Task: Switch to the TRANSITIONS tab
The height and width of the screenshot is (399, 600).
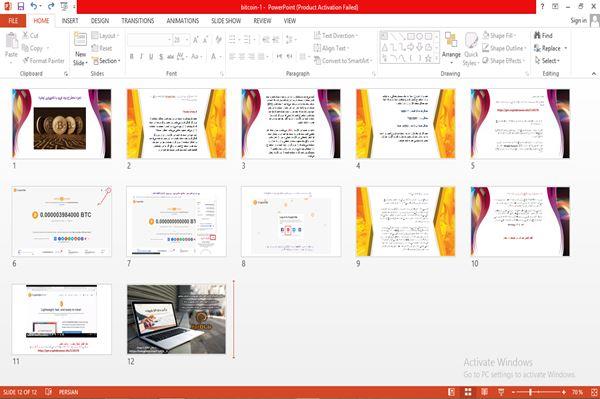Action: click(x=138, y=21)
